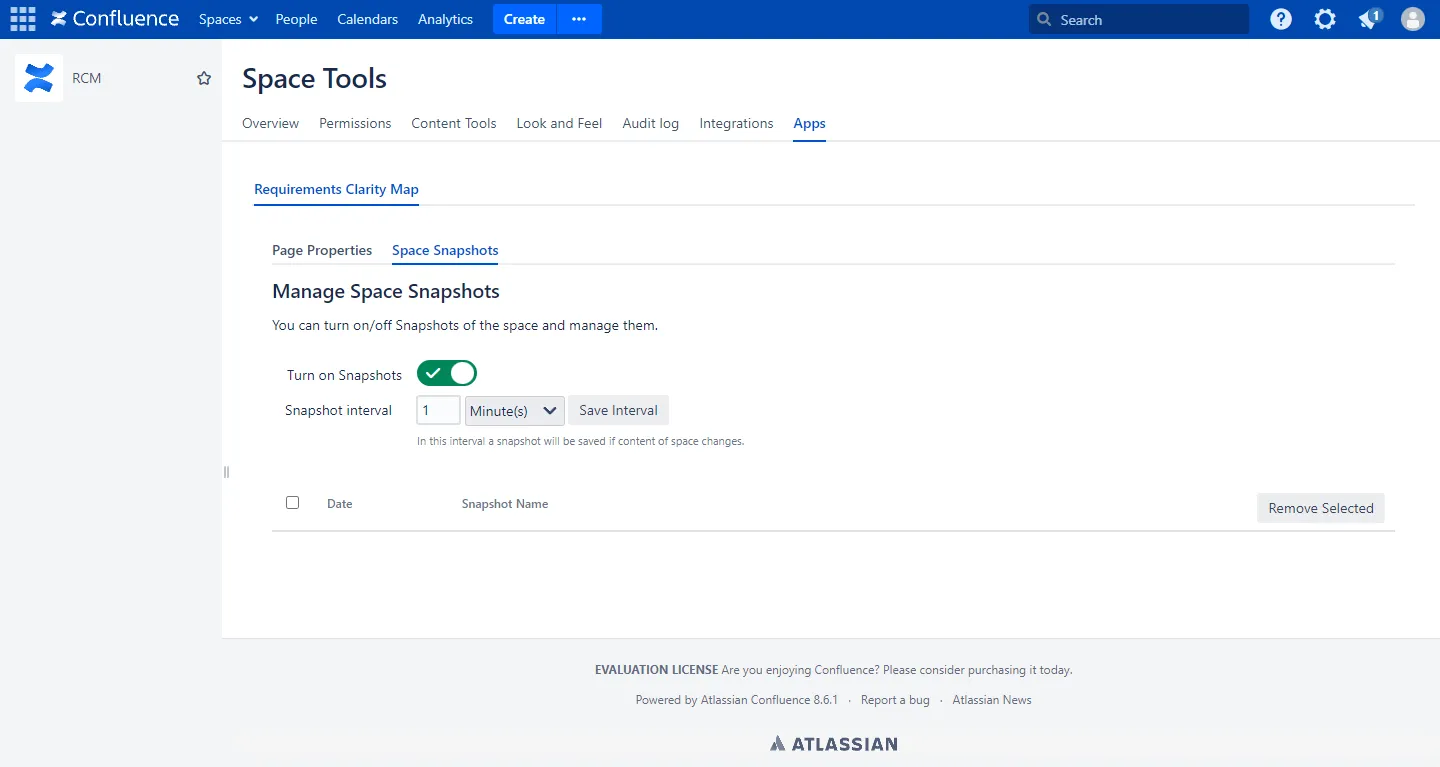
Task: Click the RCM space logo
Action: coord(39,78)
